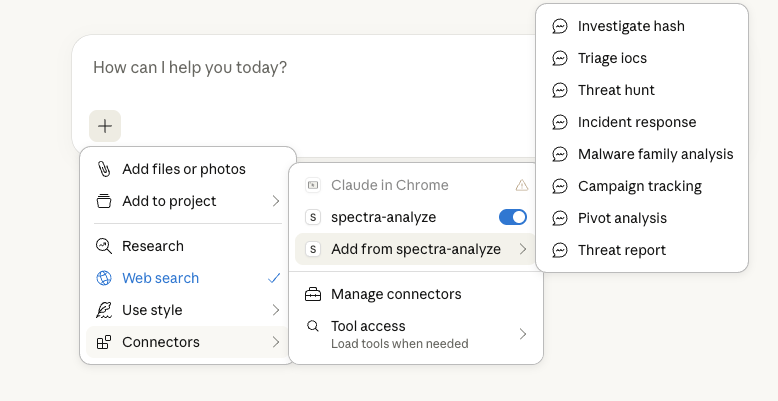Expand the Tool access submenu chevron
Image resolution: width=778 pixels, height=401 pixels.
click(x=522, y=334)
